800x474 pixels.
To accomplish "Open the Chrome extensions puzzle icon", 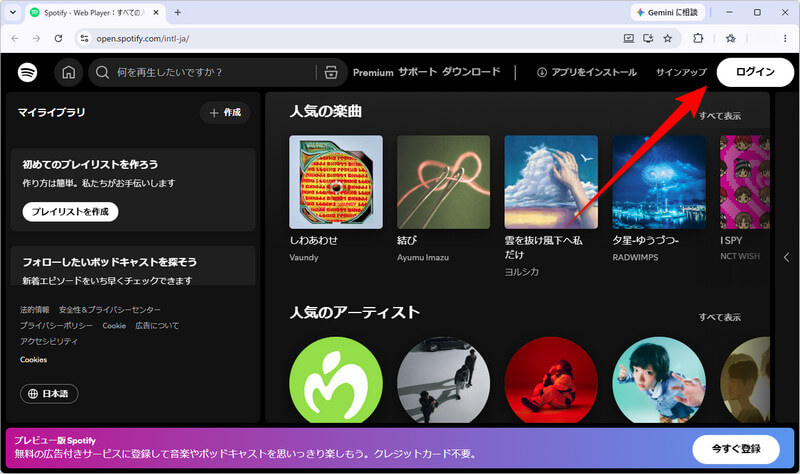I will 697,38.
